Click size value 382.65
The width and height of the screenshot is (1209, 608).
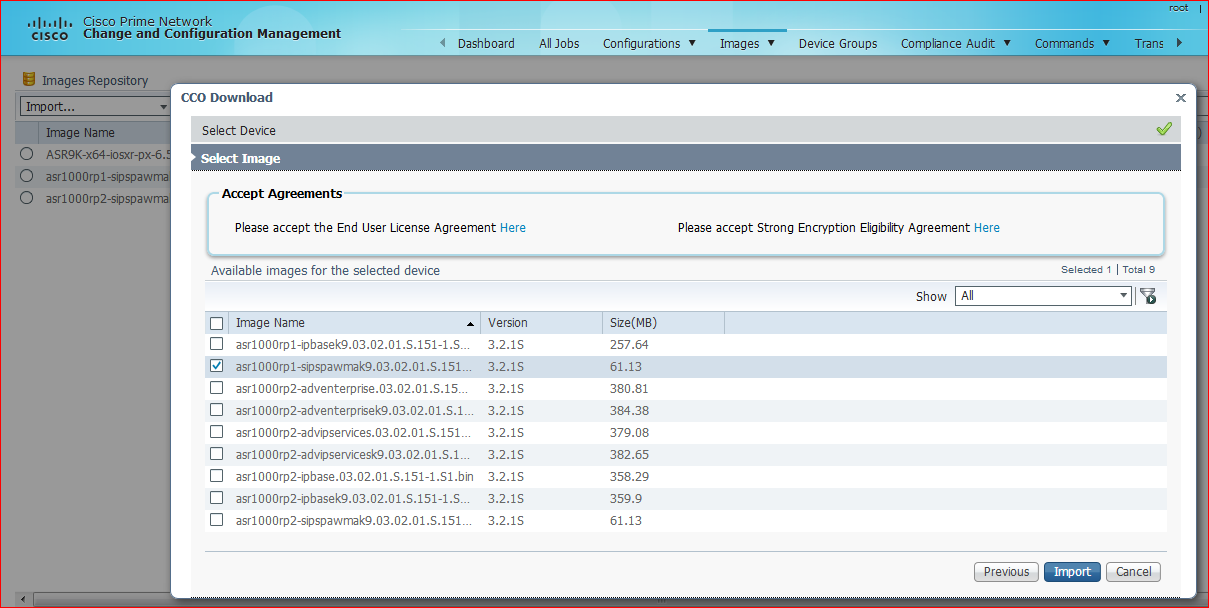629,454
